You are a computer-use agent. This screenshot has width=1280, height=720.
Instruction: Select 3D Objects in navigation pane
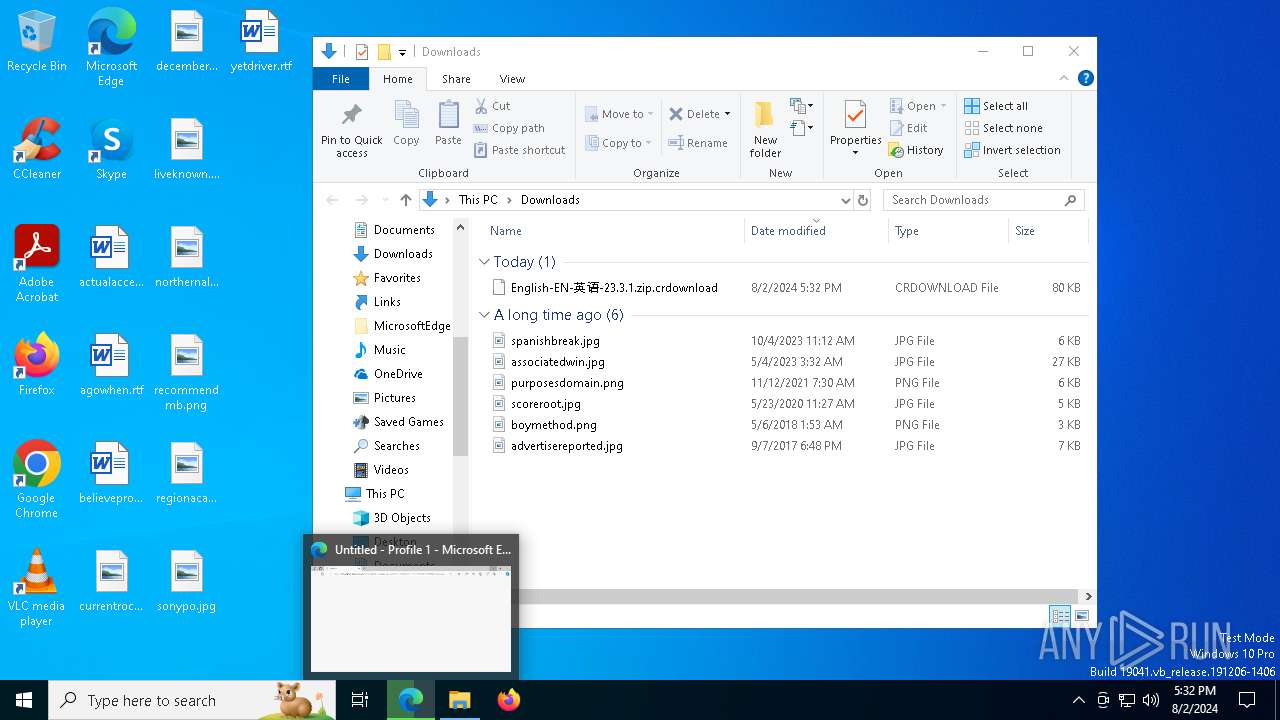tap(402, 518)
